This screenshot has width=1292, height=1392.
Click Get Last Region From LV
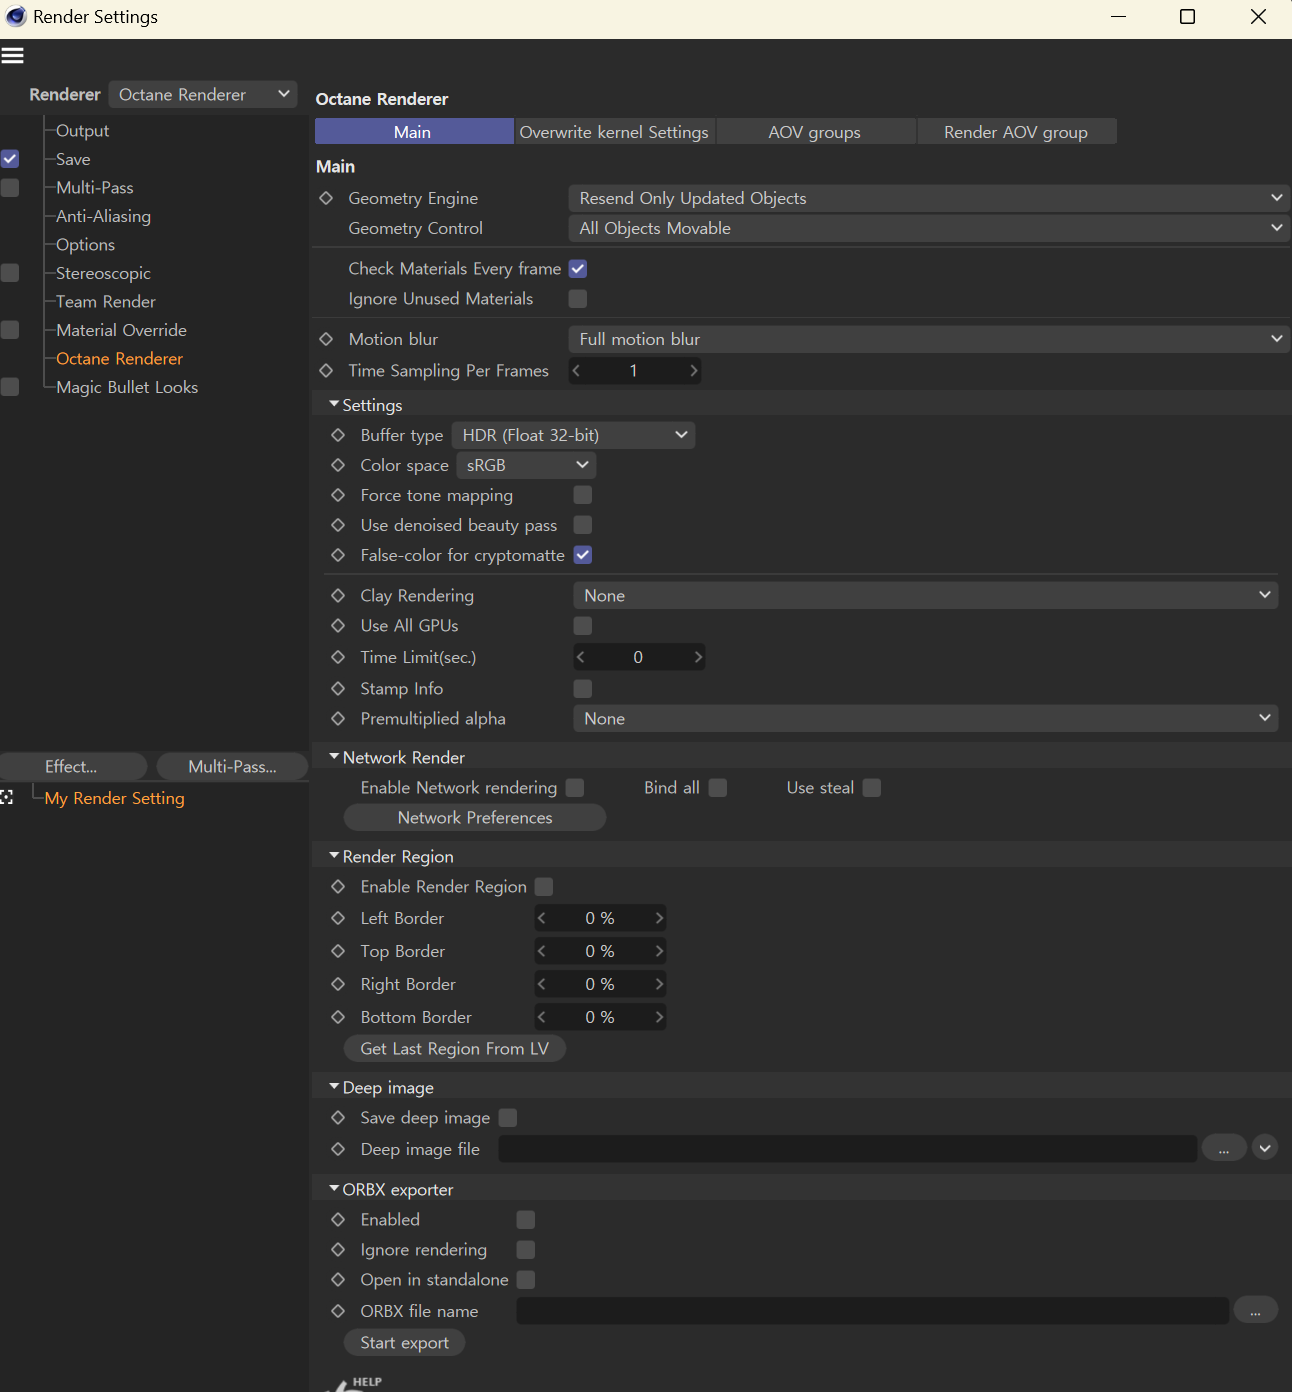455,1048
